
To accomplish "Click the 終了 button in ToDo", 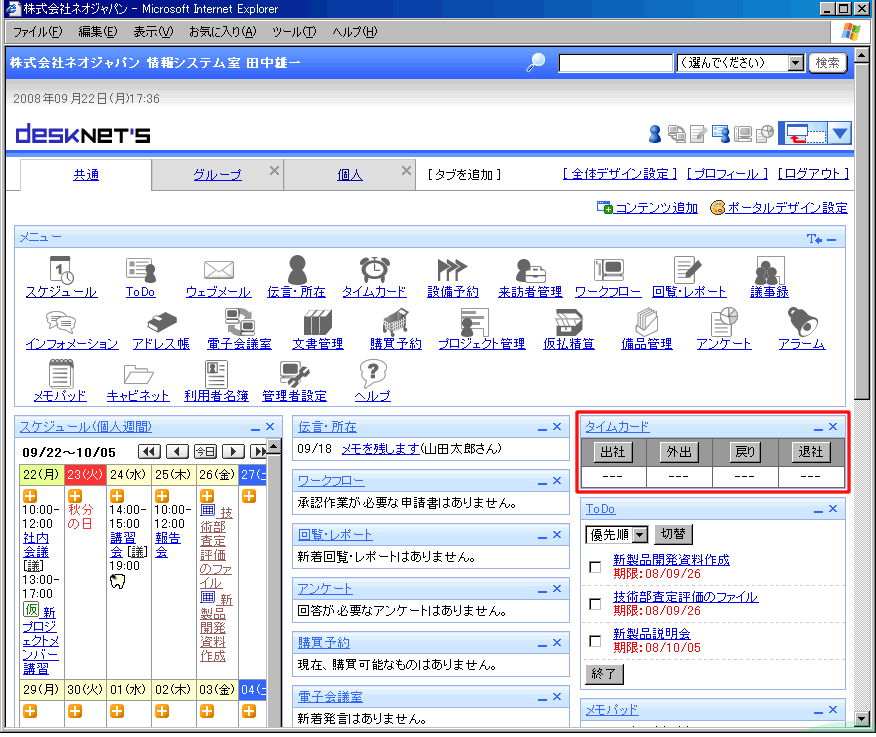I will 604,674.
